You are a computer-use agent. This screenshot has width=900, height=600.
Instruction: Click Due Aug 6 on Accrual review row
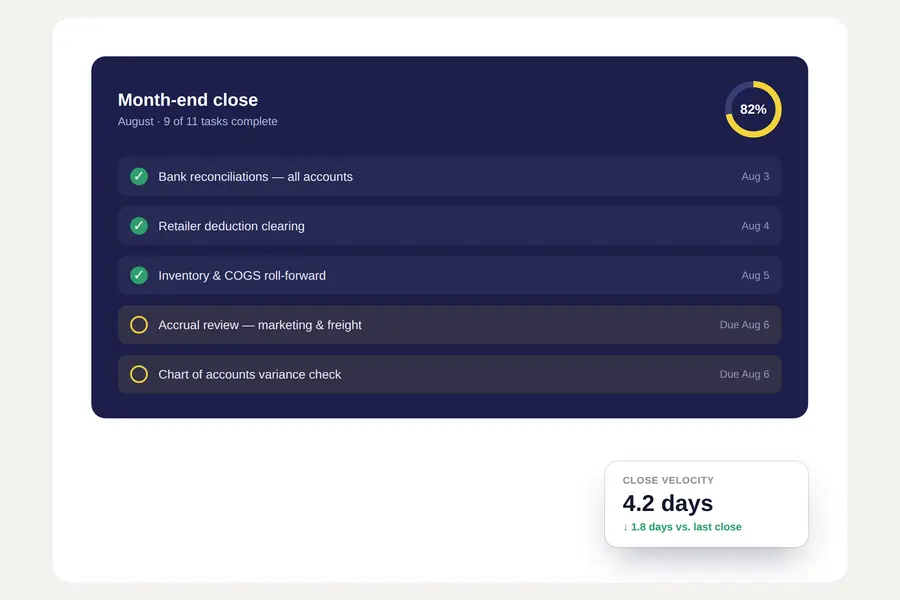744,324
